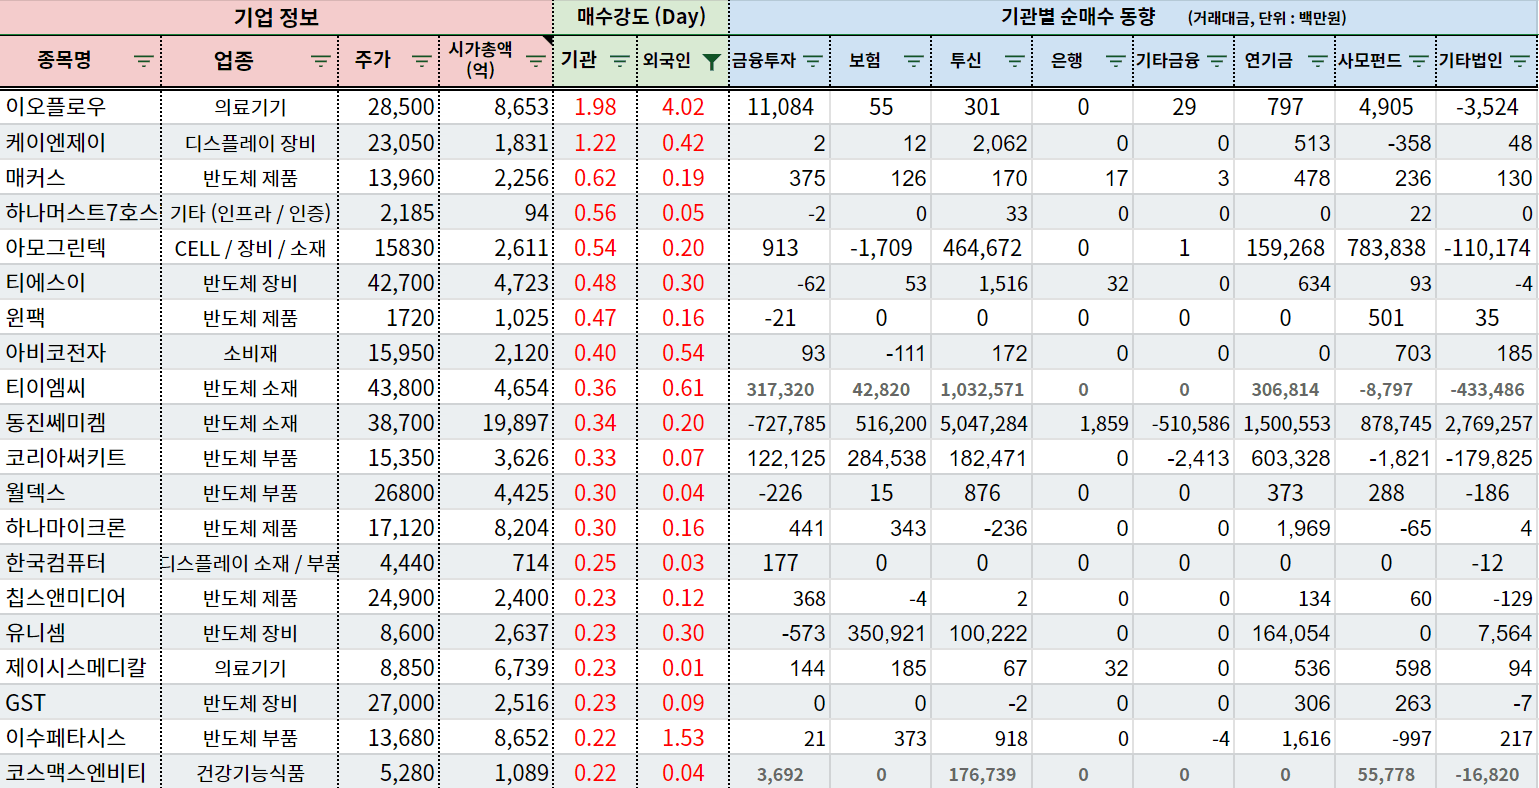Click the 투신 value 464,672 cell
The image size is (1539, 788).
coord(982,247)
